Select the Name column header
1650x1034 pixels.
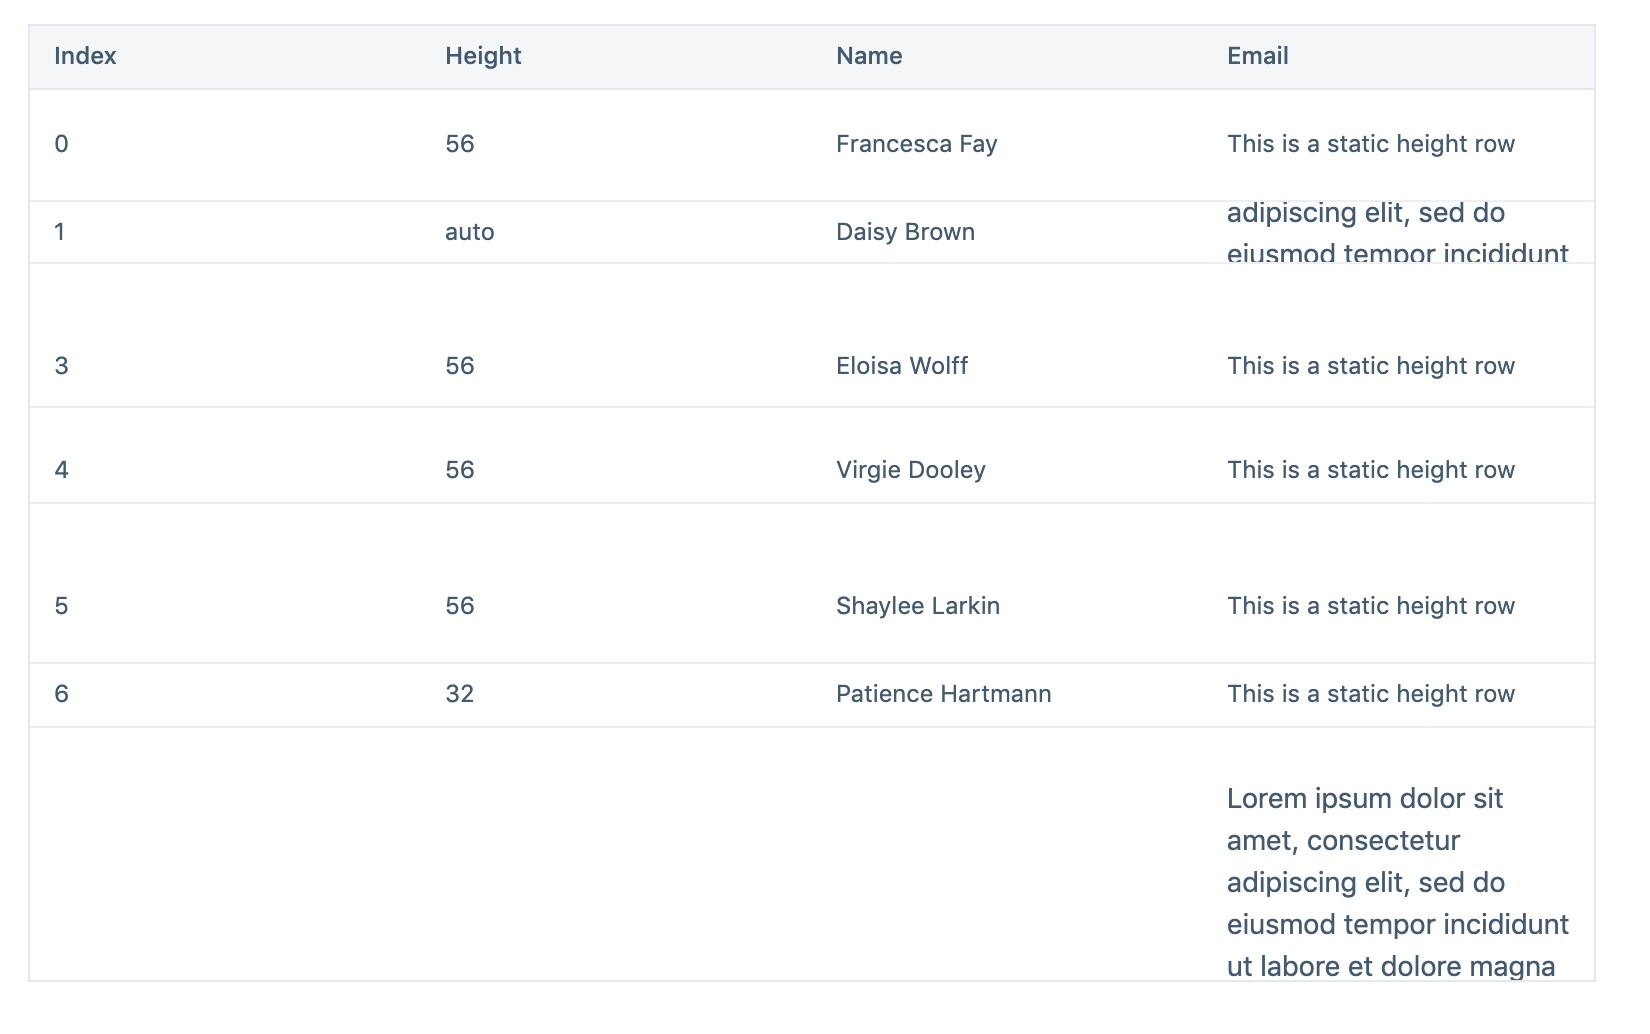click(869, 56)
